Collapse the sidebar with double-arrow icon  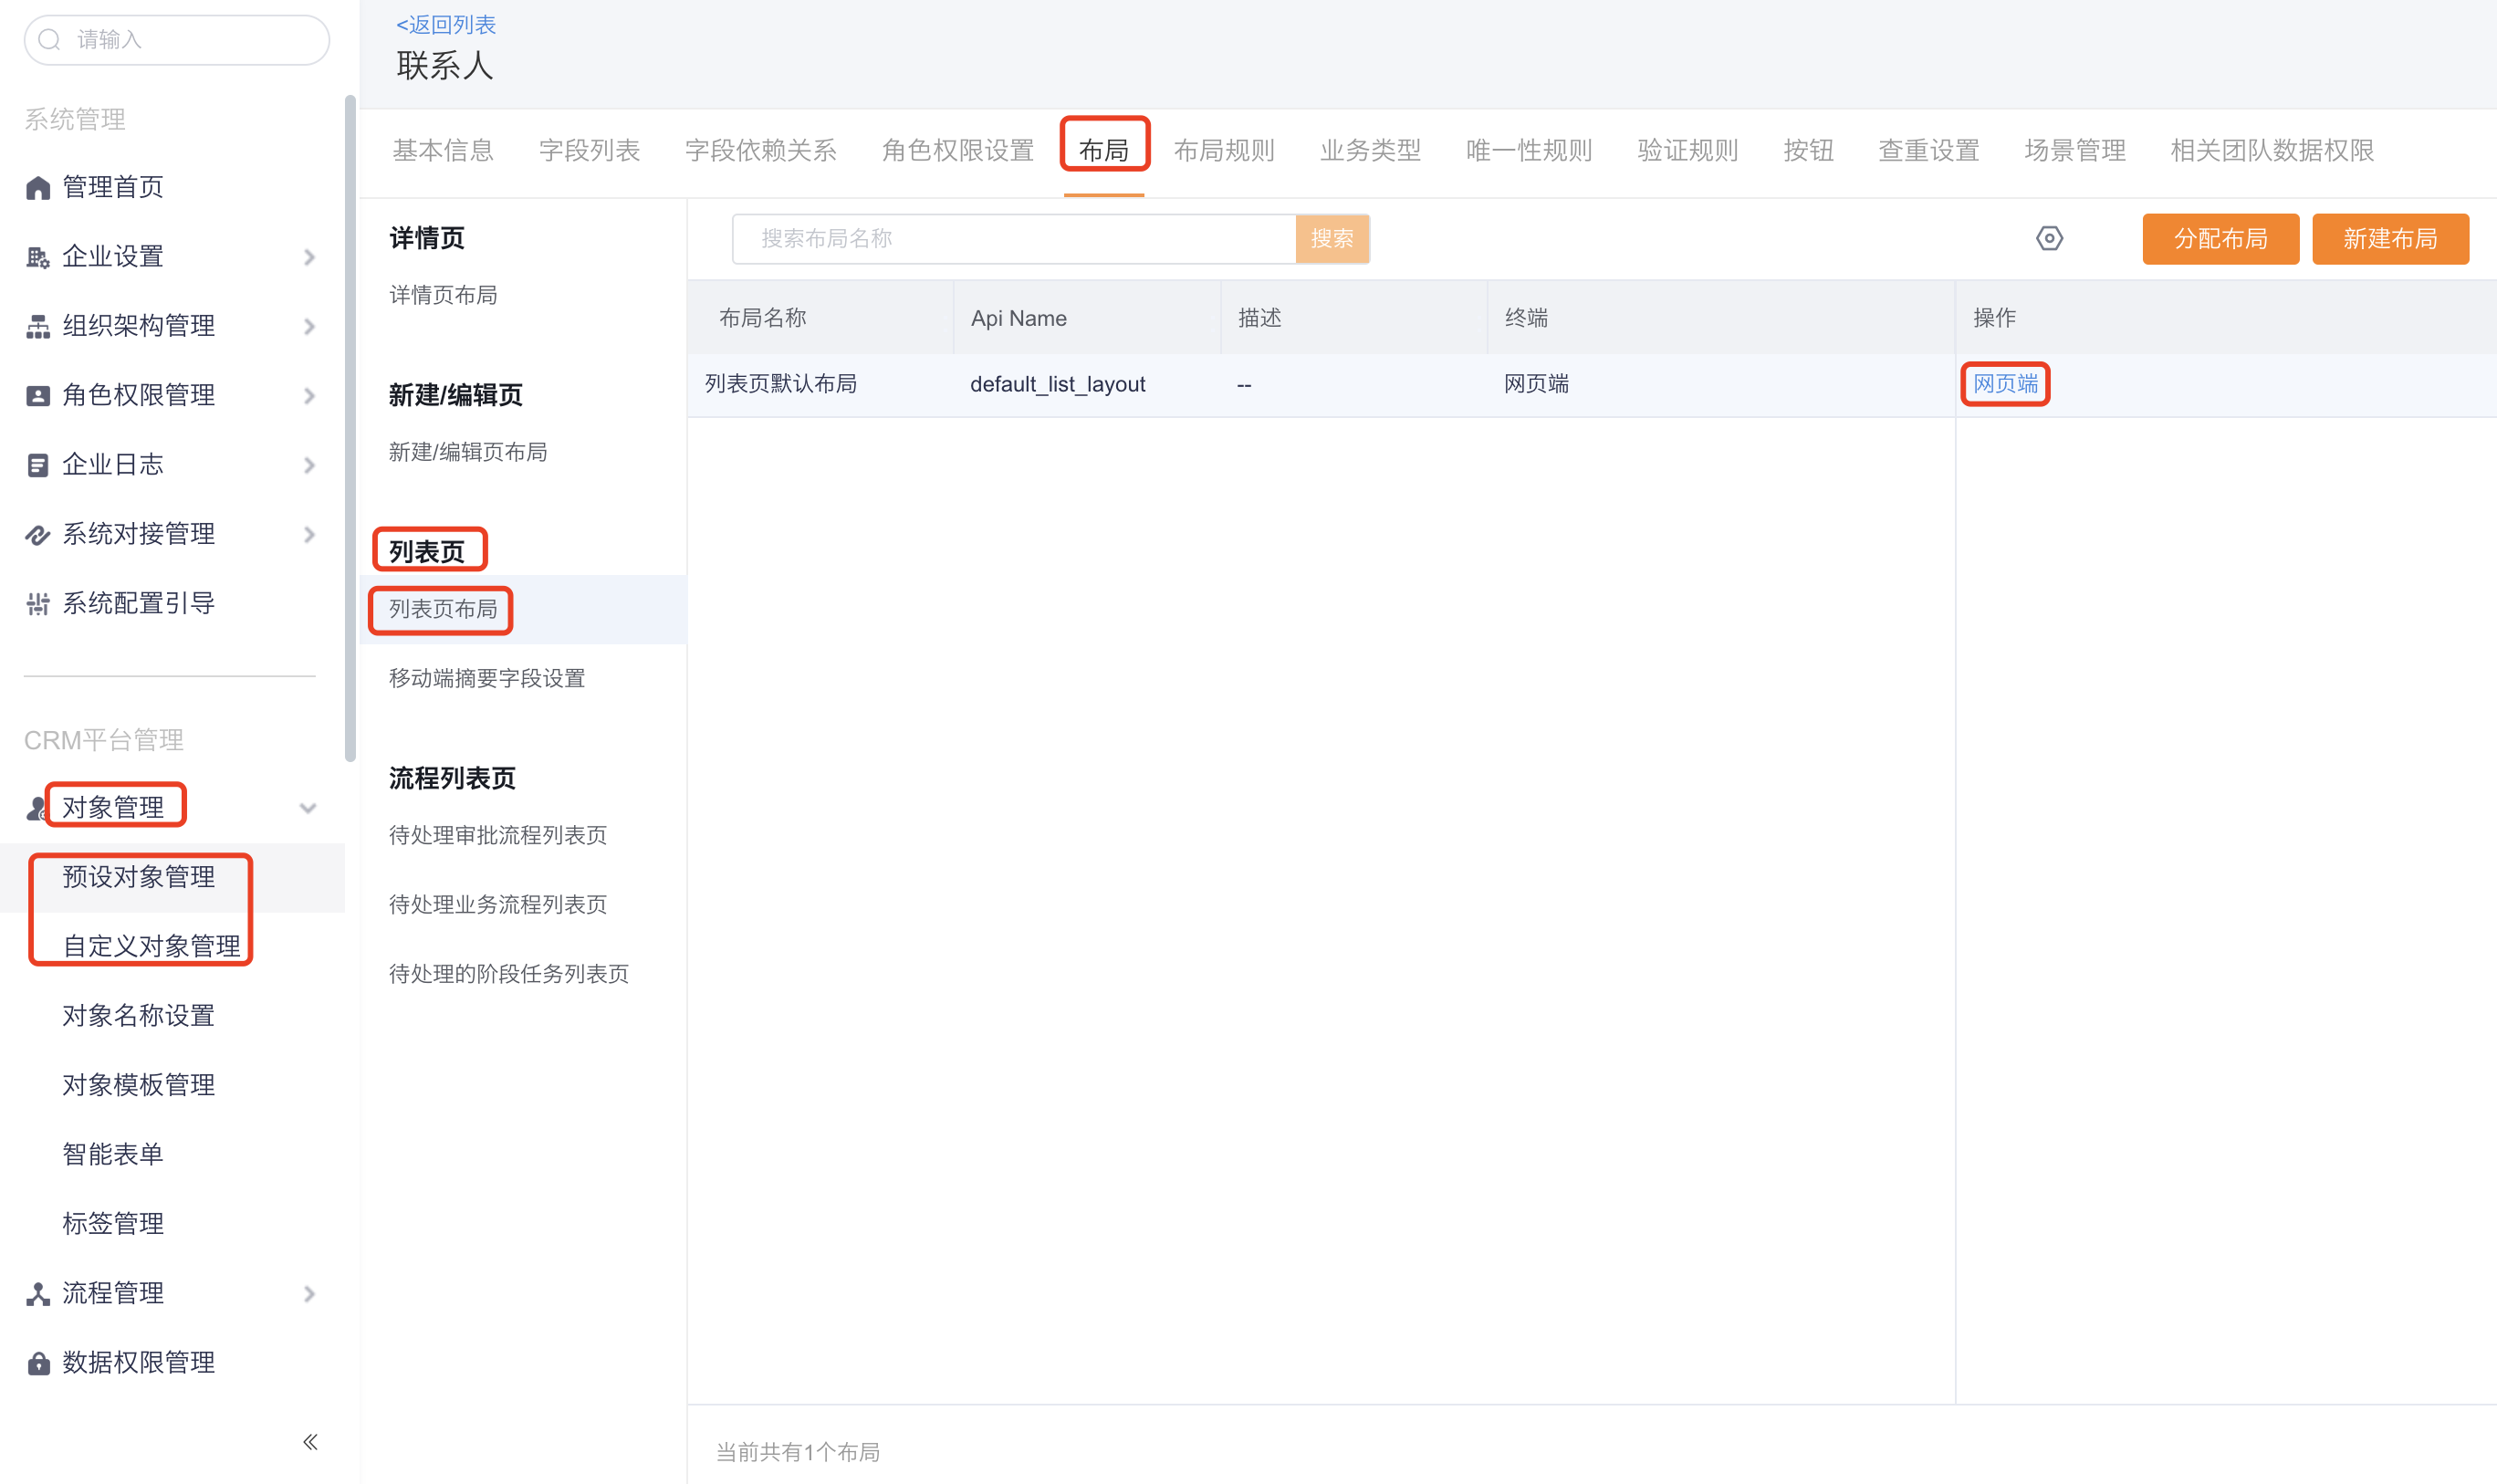[310, 1442]
